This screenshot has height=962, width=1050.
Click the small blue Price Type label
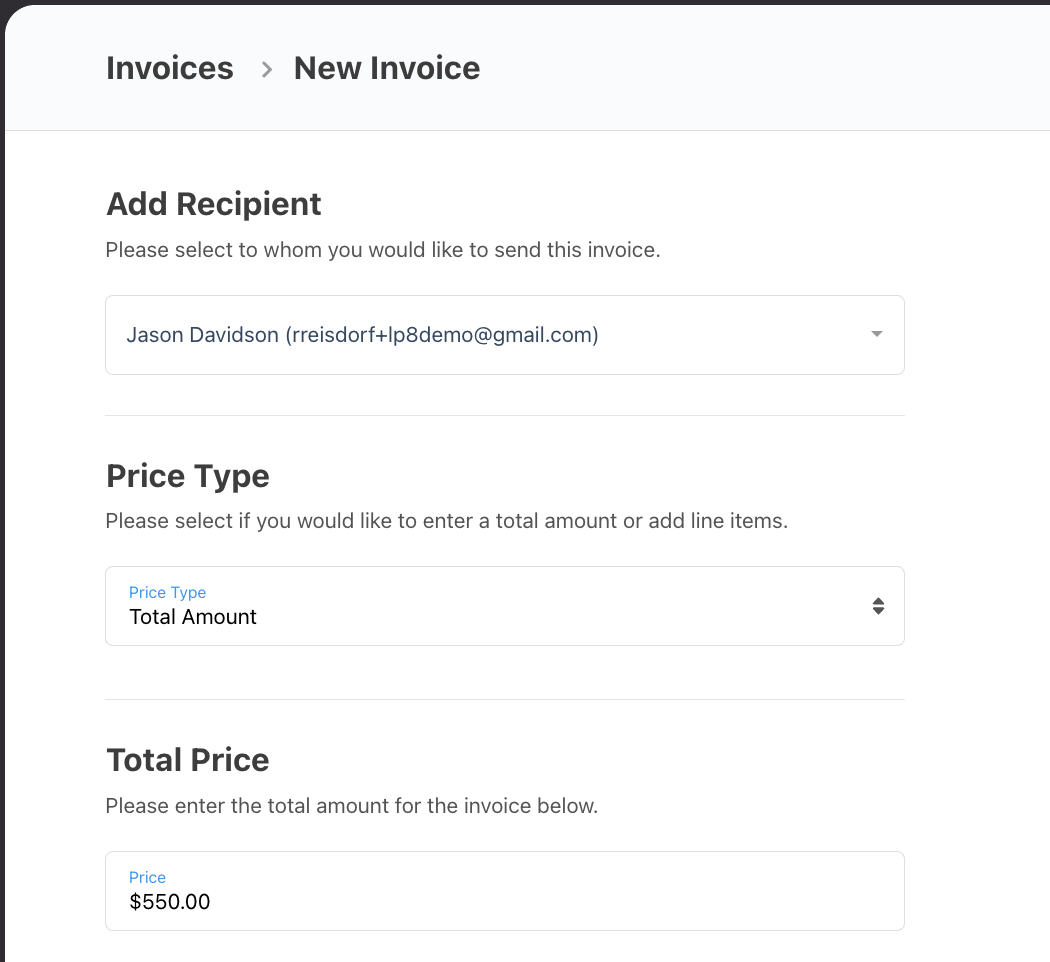click(x=167, y=592)
